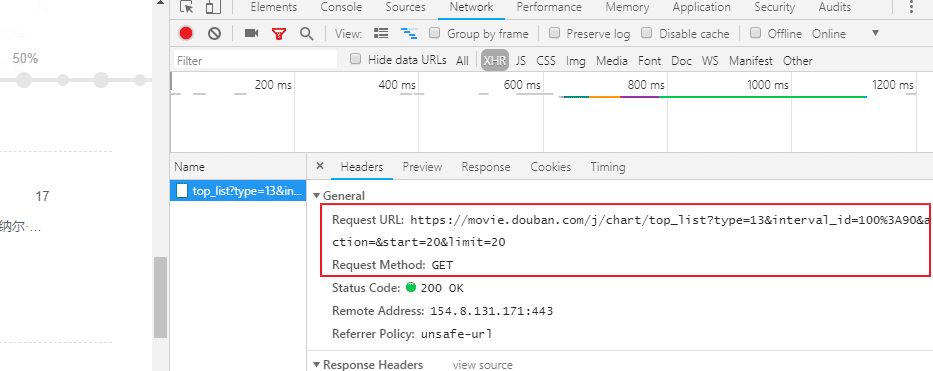The width and height of the screenshot is (933, 371).
Task: Clear the network log with the clear icon
Action: point(214,34)
